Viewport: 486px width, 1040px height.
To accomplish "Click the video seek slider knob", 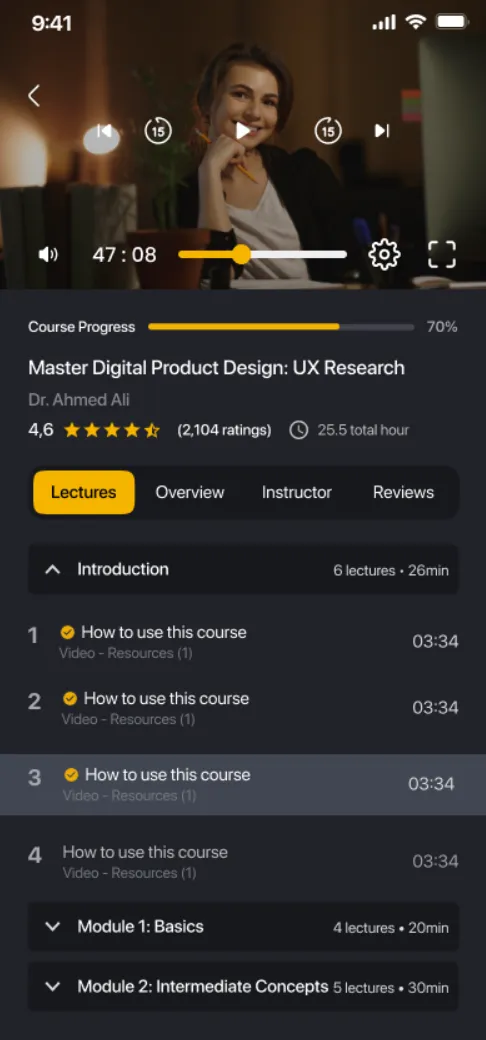I will 241,254.
